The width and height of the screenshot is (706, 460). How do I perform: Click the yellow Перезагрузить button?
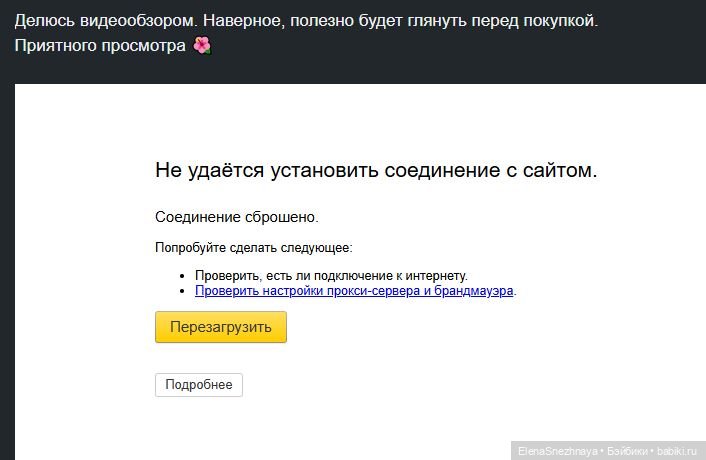coord(221,327)
